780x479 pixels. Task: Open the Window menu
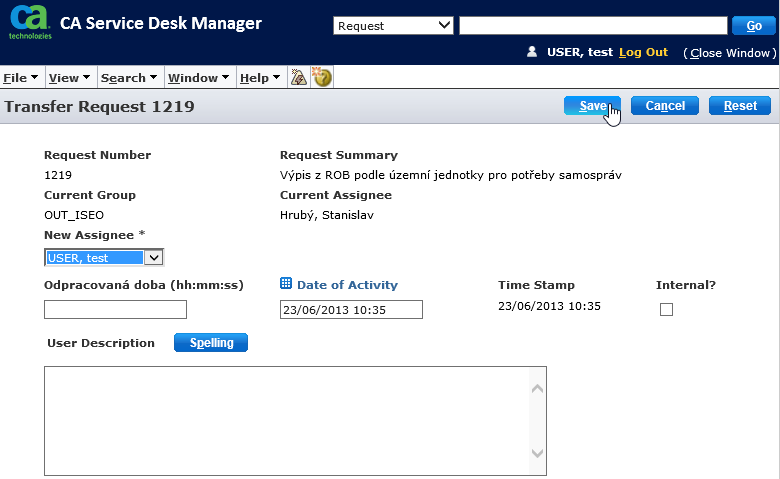(198, 78)
